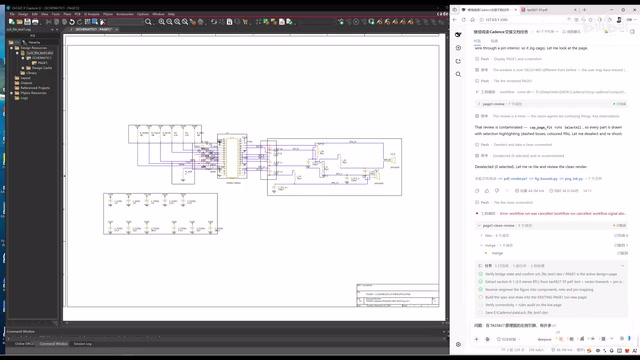Screen dimensions: 640x360
Task: Expand the Design Cache node
Action: [23, 68]
